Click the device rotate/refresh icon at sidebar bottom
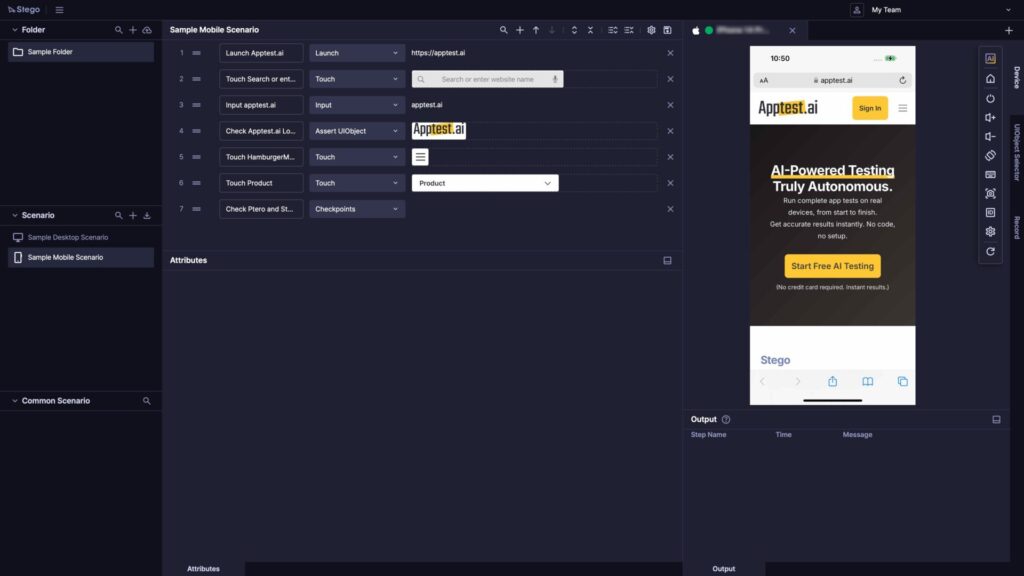 [990, 251]
